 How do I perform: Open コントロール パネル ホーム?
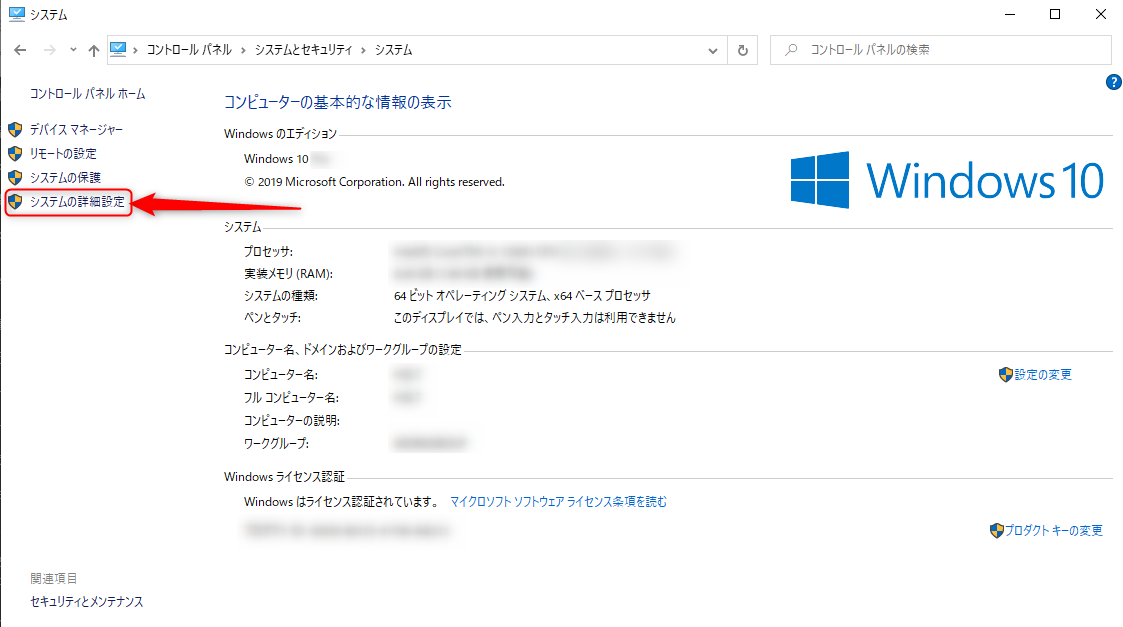(87, 94)
